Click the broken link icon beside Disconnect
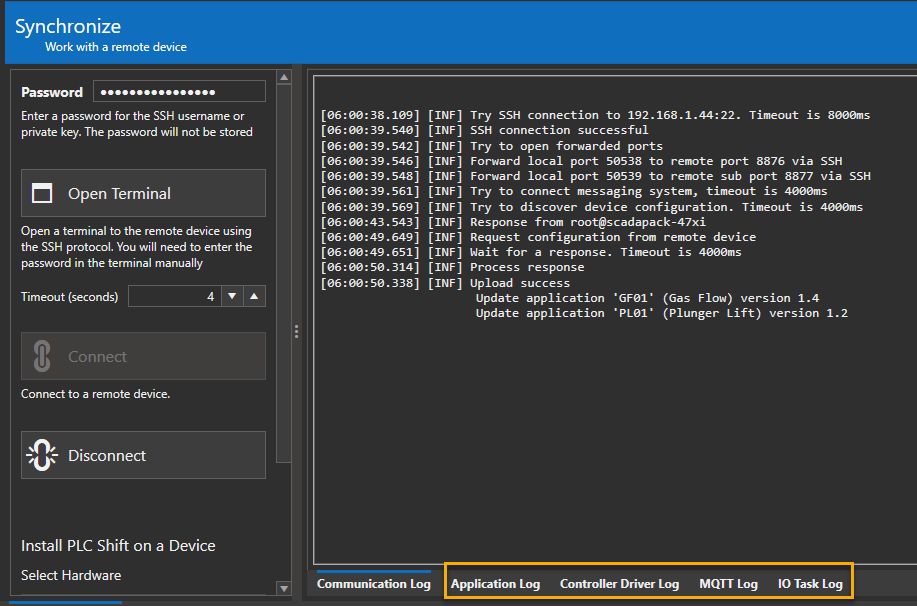 42,455
